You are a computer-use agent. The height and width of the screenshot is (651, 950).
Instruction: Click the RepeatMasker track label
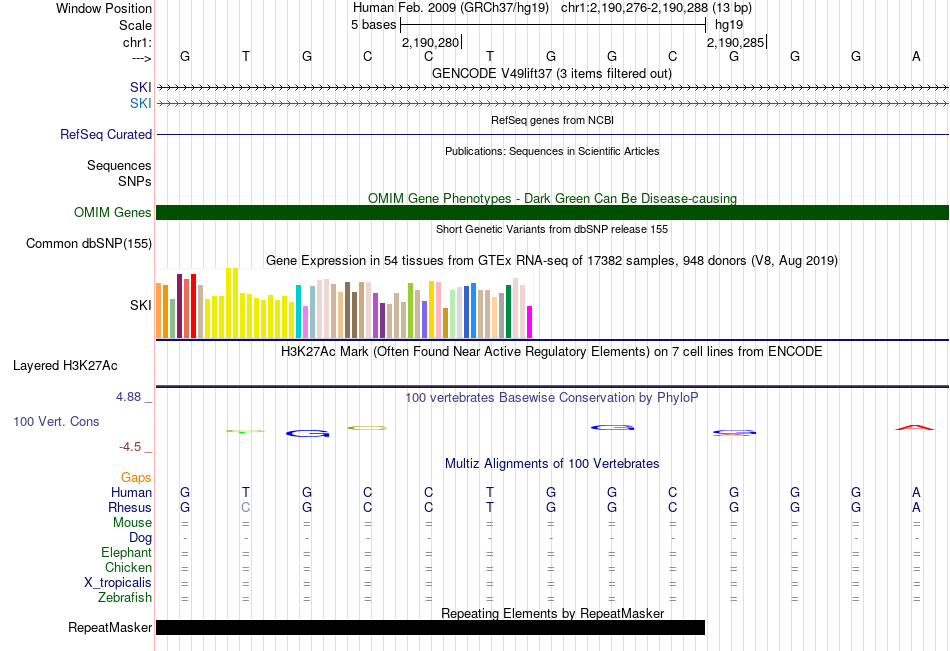pyautogui.click(x=110, y=627)
